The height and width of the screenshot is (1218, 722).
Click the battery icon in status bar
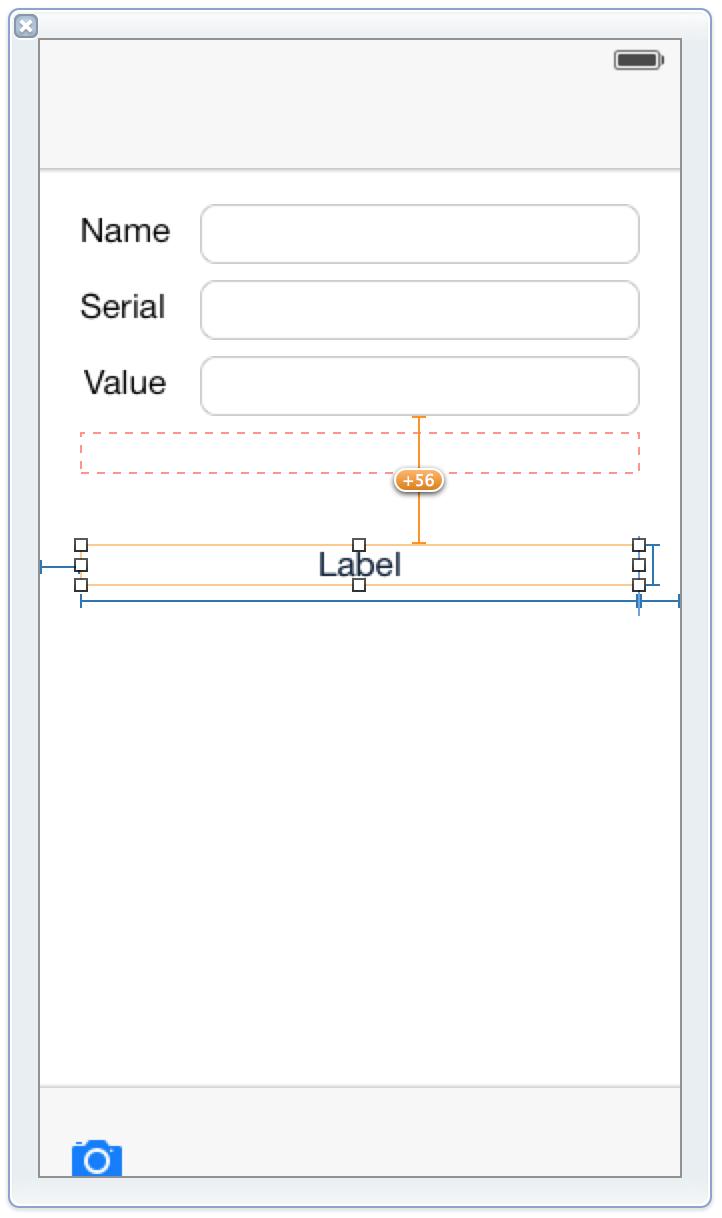pyautogui.click(x=639, y=61)
